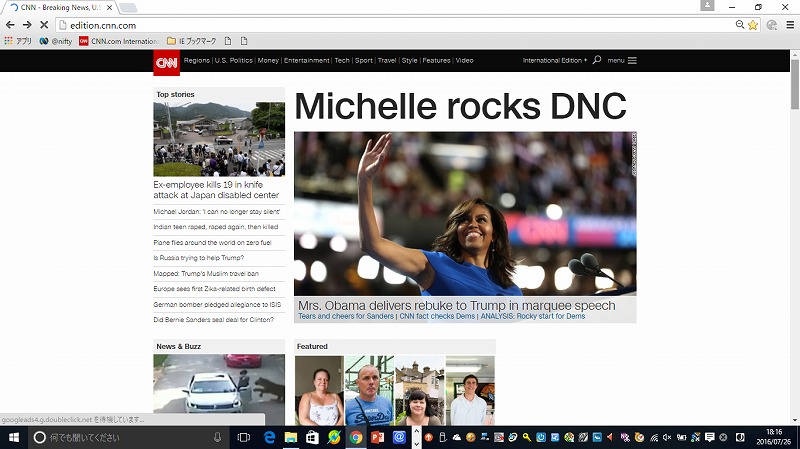Open German bomber pledged allegiance story
800x449 pixels.
click(217, 304)
